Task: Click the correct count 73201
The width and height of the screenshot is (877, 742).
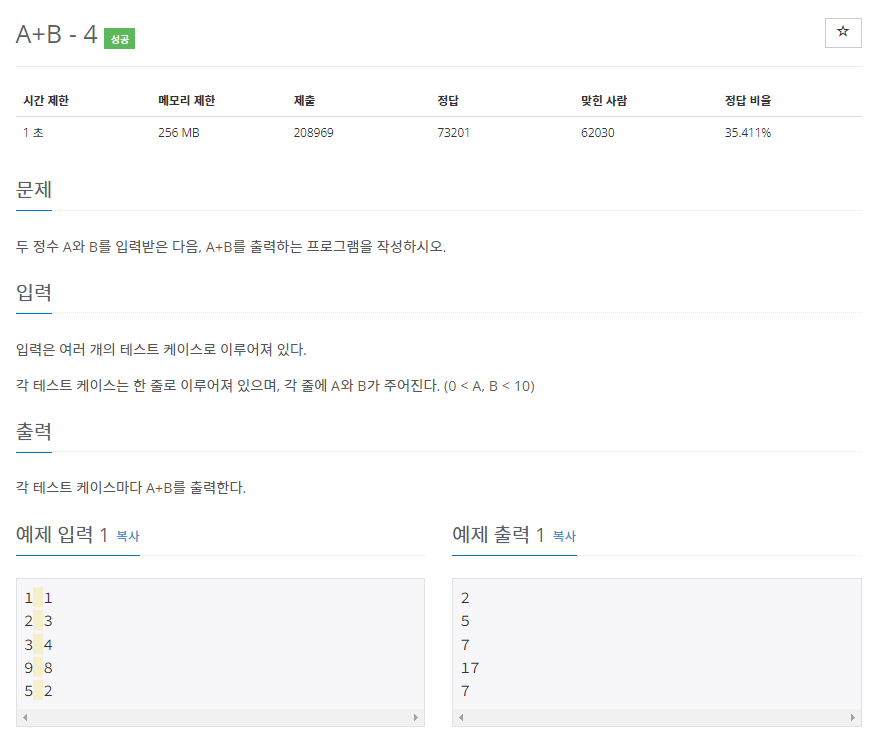Action: pyautogui.click(x=453, y=133)
